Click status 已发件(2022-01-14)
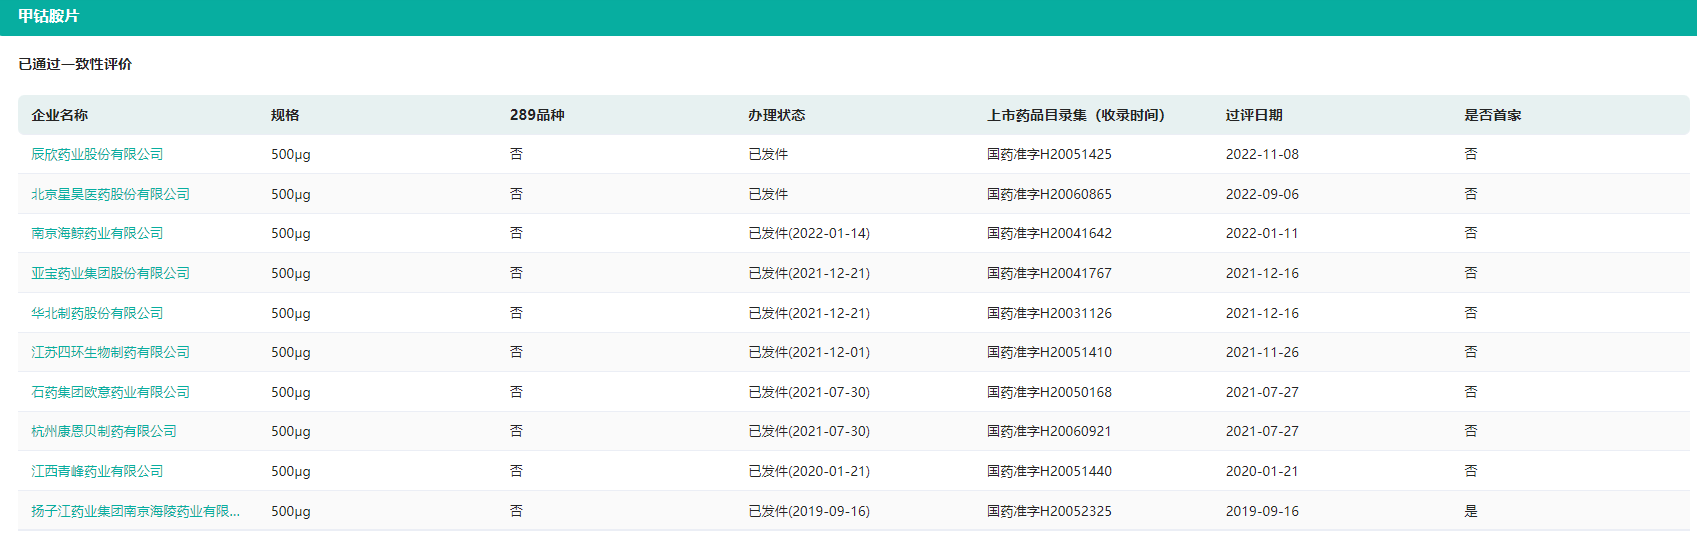 809,233
